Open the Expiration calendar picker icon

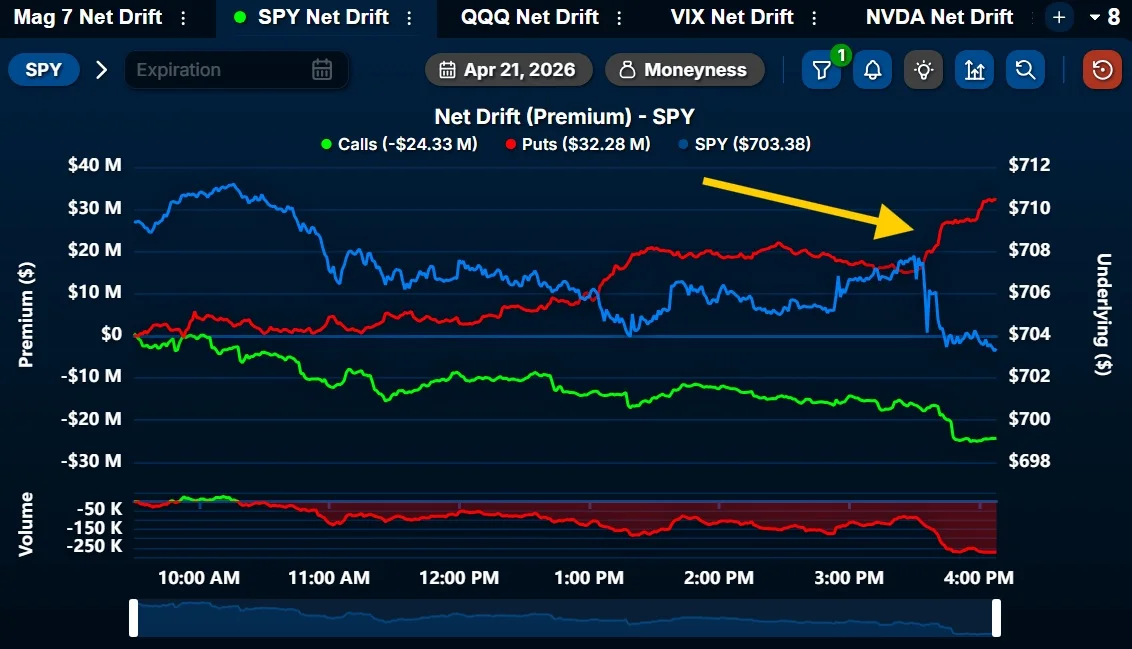pyautogui.click(x=322, y=70)
